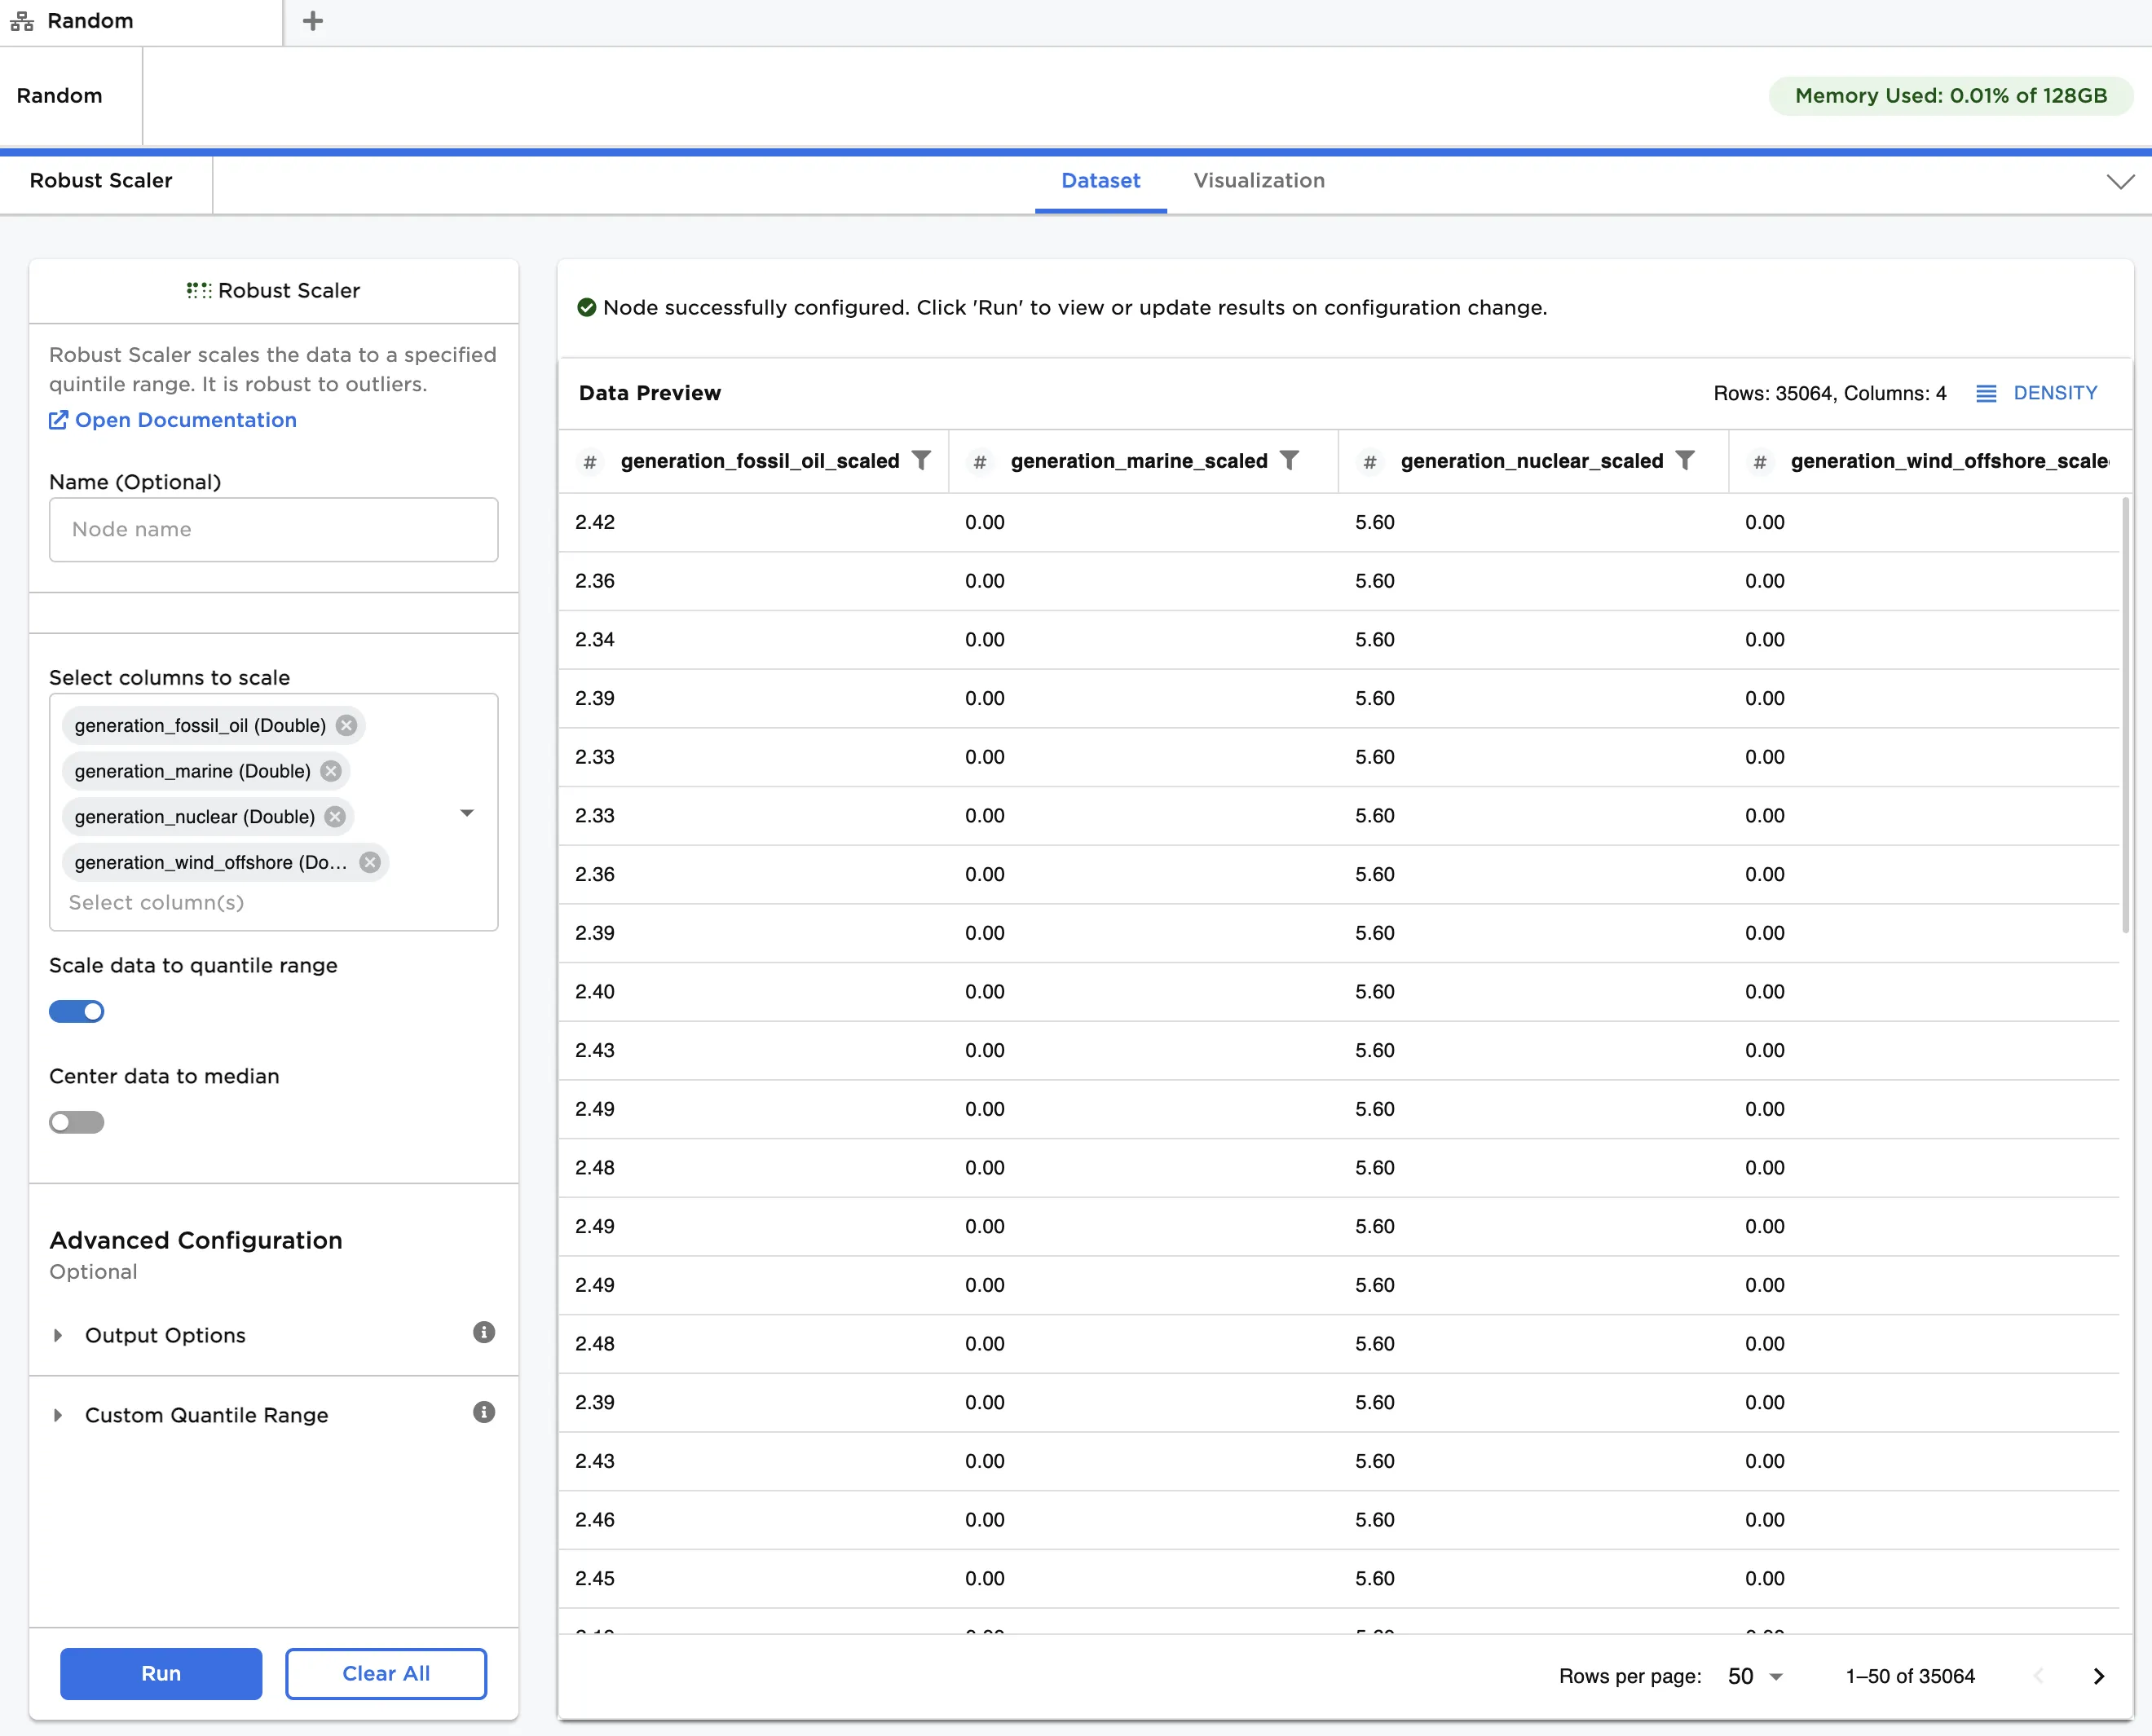Switch to the Visualization tab

coord(1258,181)
